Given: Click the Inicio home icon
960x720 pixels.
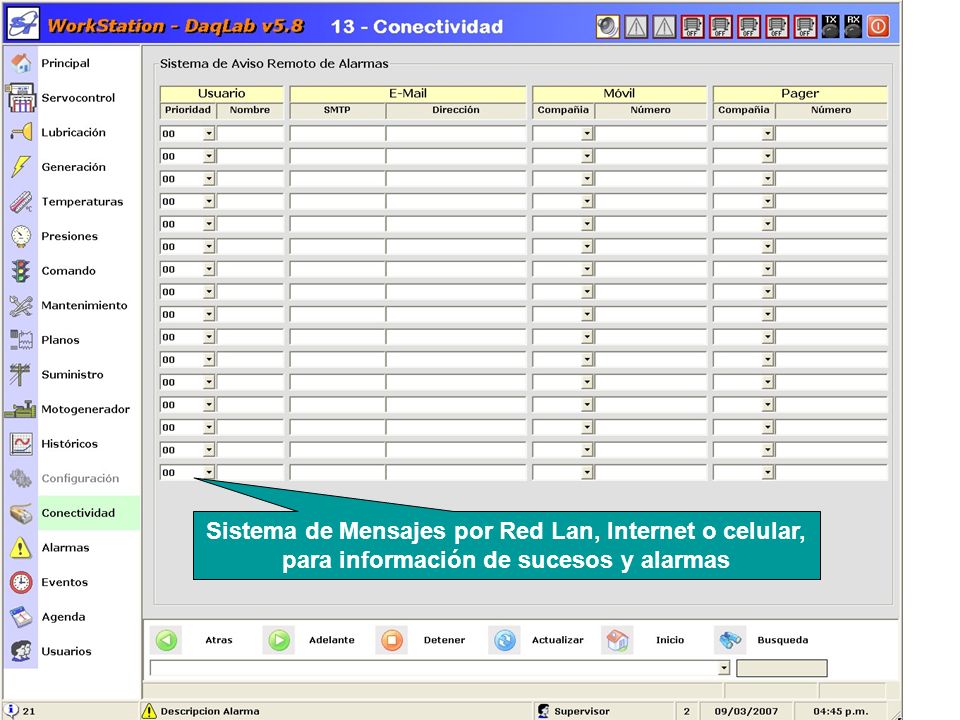Looking at the screenshot, I should click(617, 640).
